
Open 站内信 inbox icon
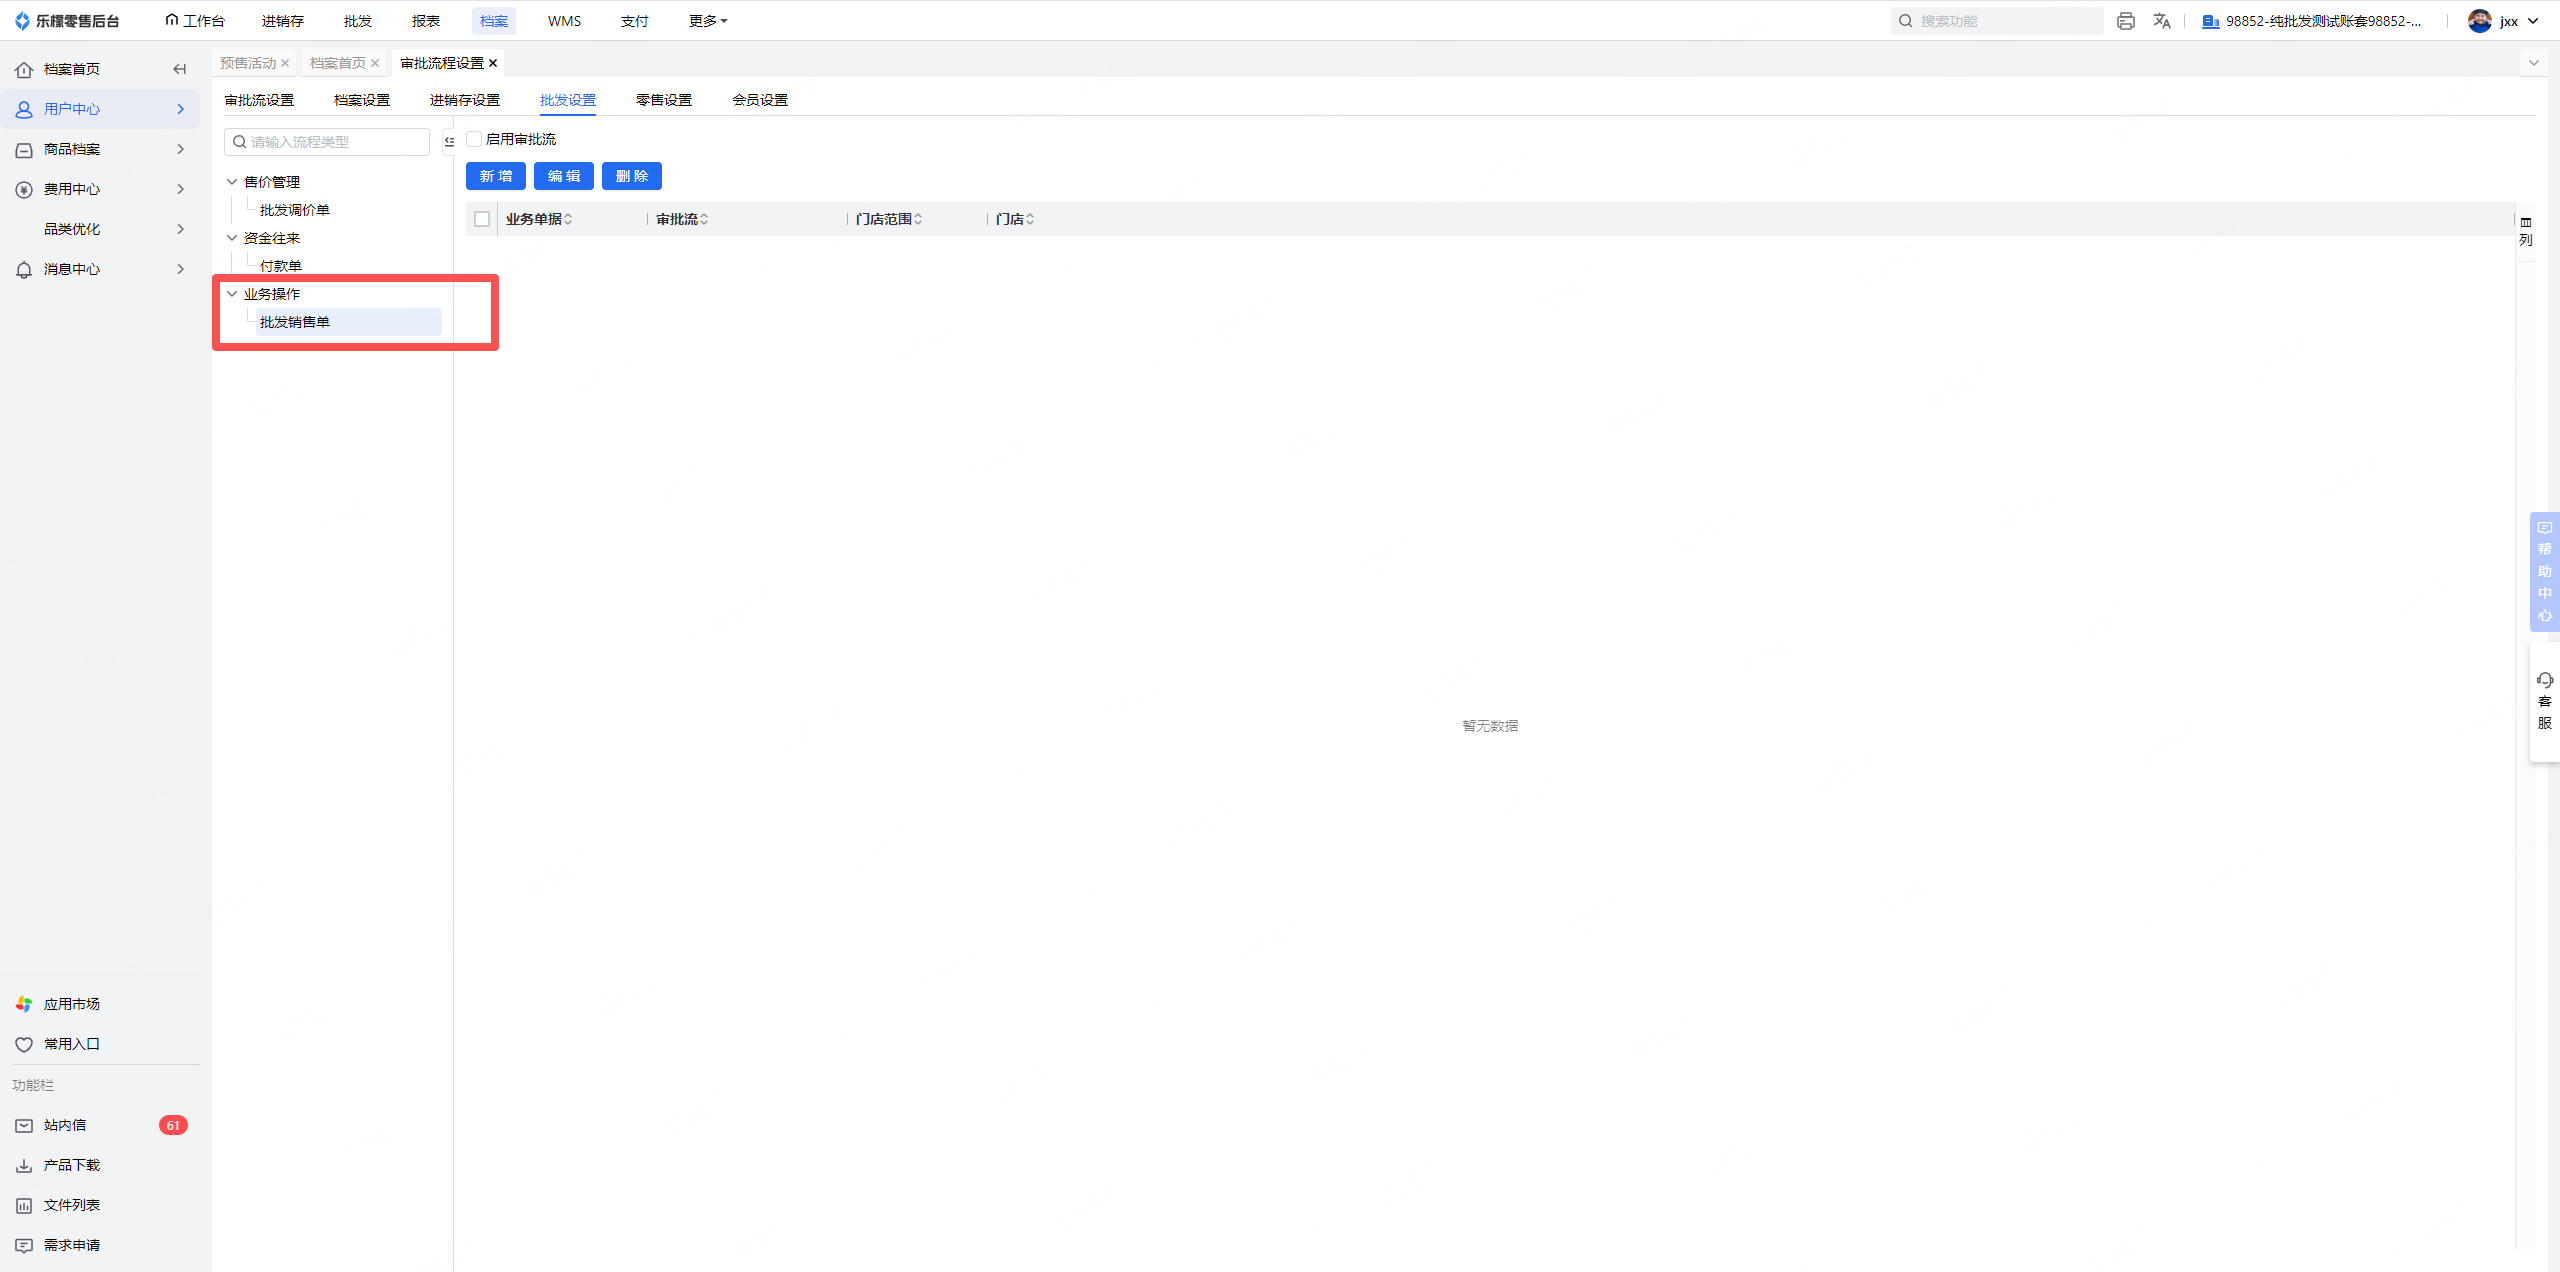tap(24, 1125)
